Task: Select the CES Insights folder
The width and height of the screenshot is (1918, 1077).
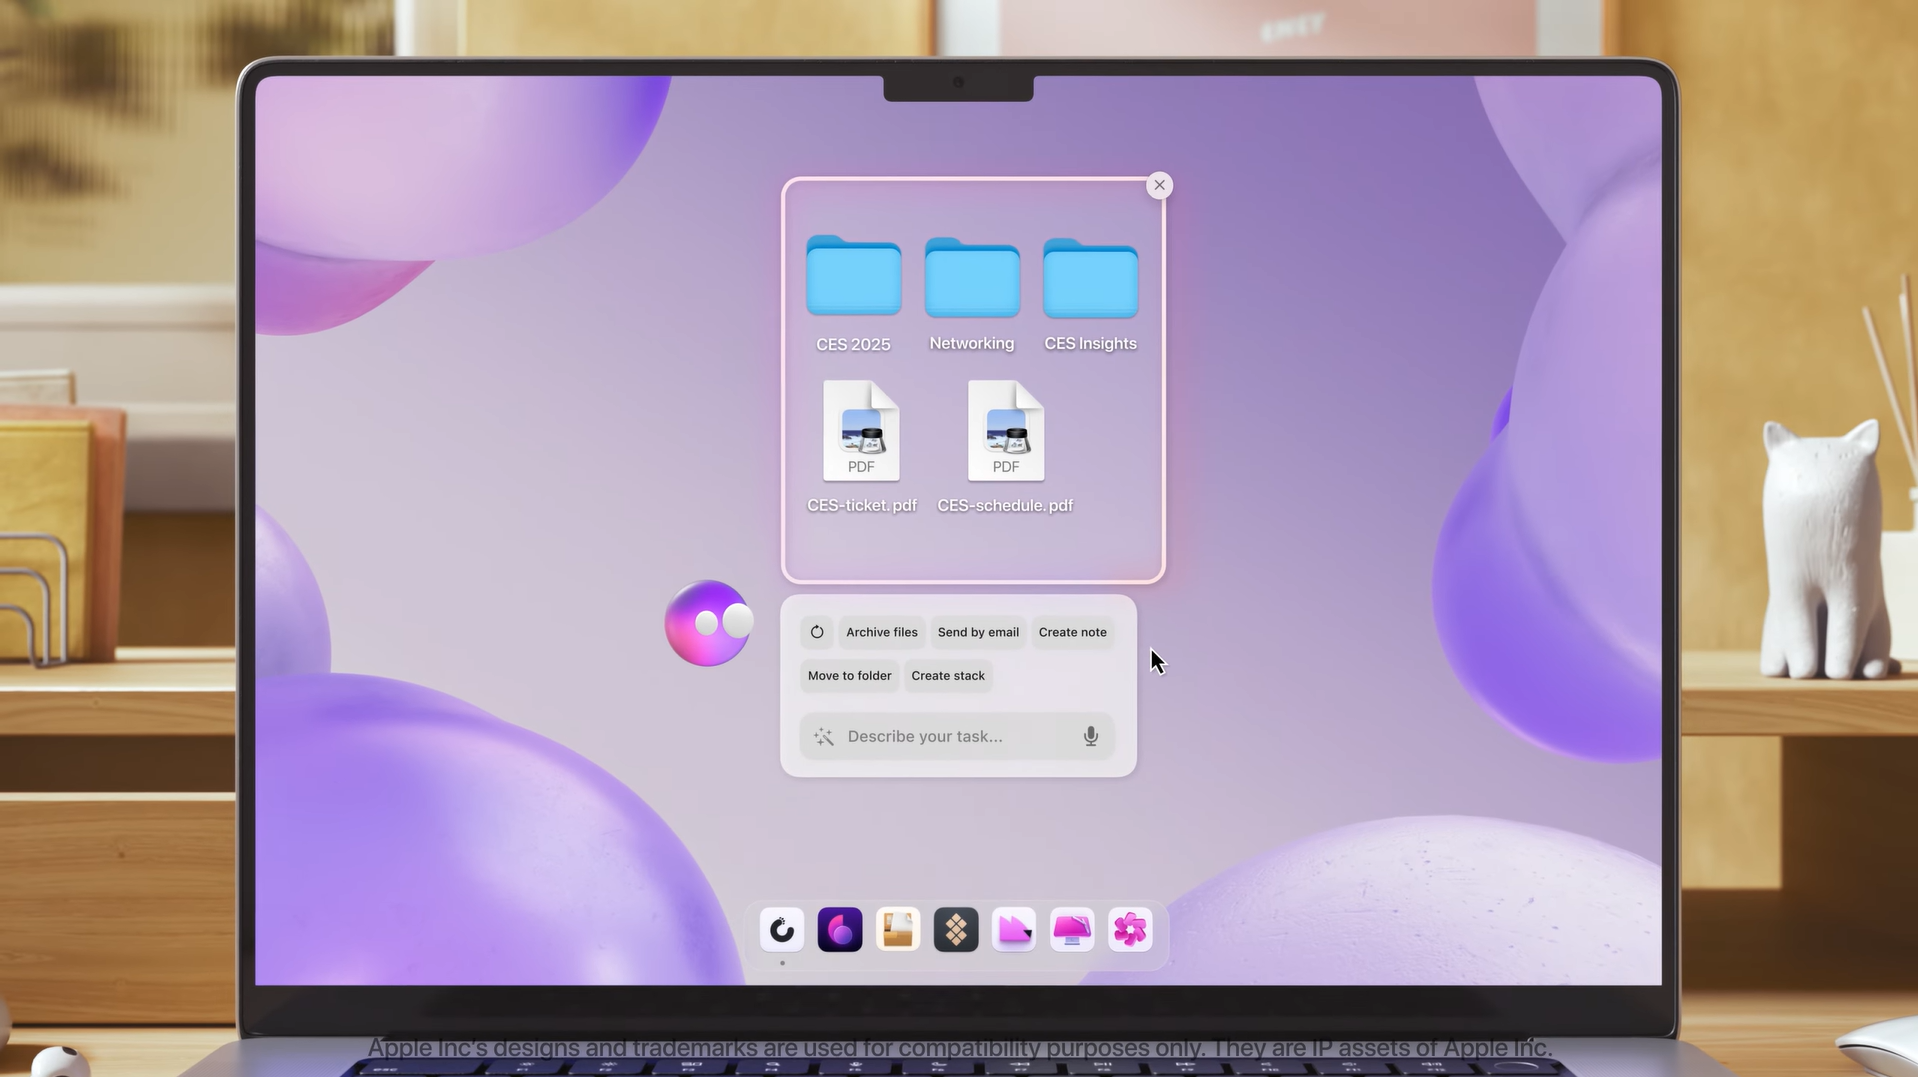Action: click(1090, 278)
